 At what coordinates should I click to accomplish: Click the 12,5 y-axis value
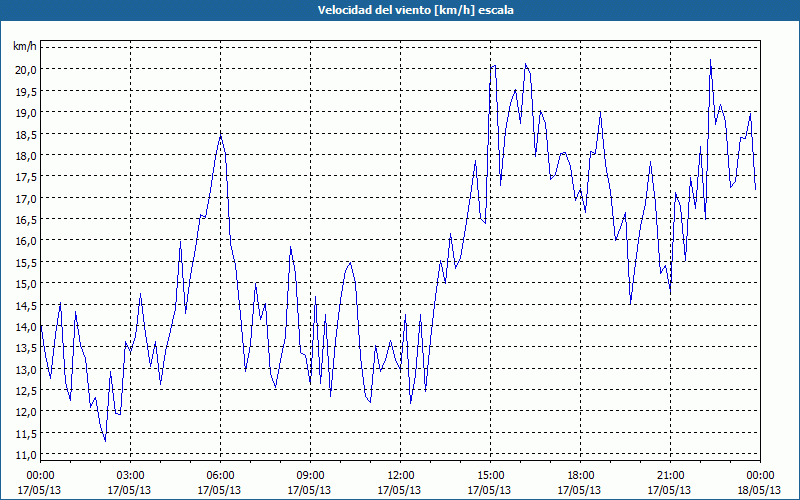(27, 390)
